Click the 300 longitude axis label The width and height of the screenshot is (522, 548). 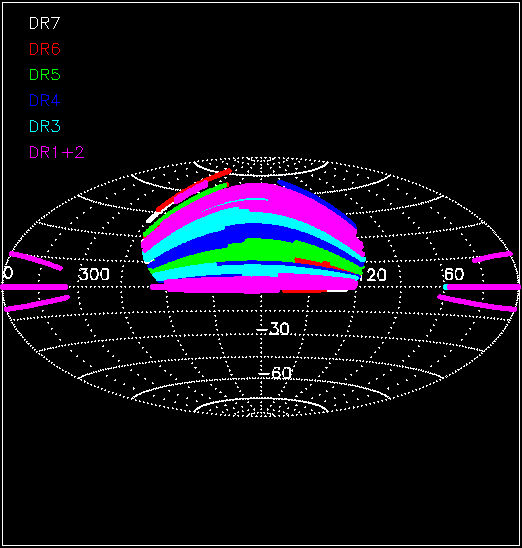pyautogui.click(x=94, y=275)
